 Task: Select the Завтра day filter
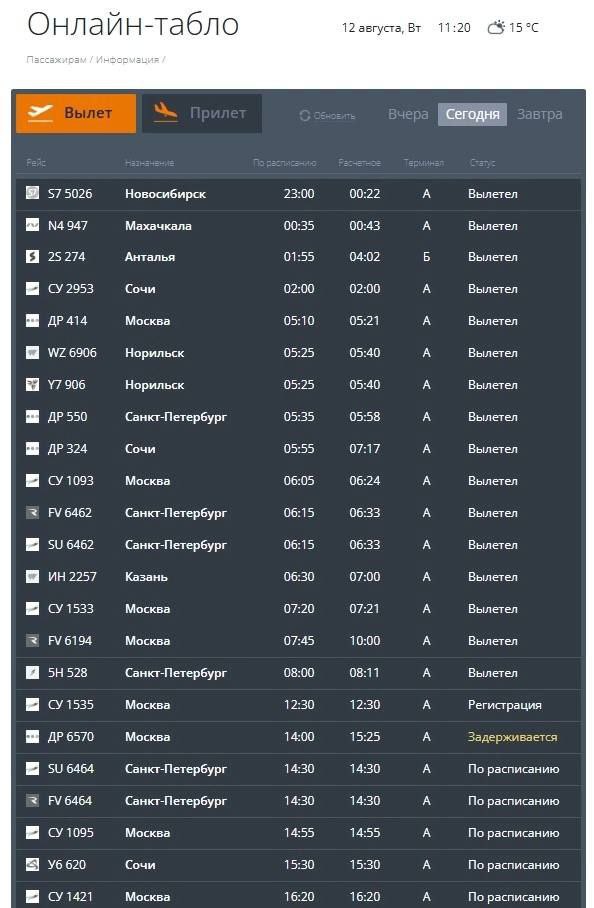tap(540, 114)
